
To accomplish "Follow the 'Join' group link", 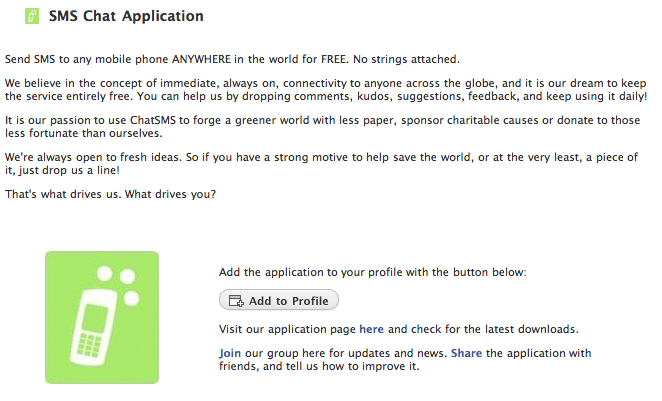I will [230, 353].
